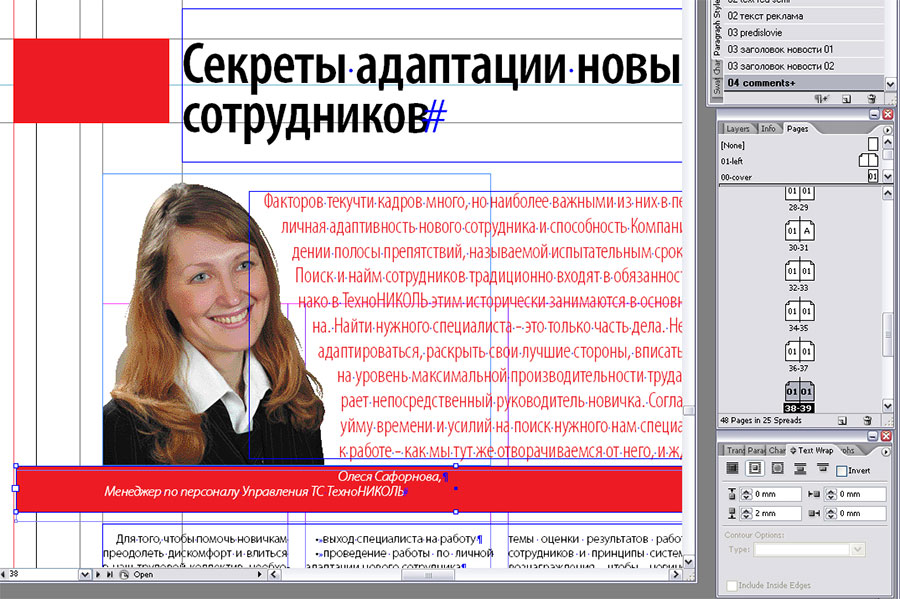Go to last page arrow in status bar
Screen dimensions: 900x599
[109, 574]
